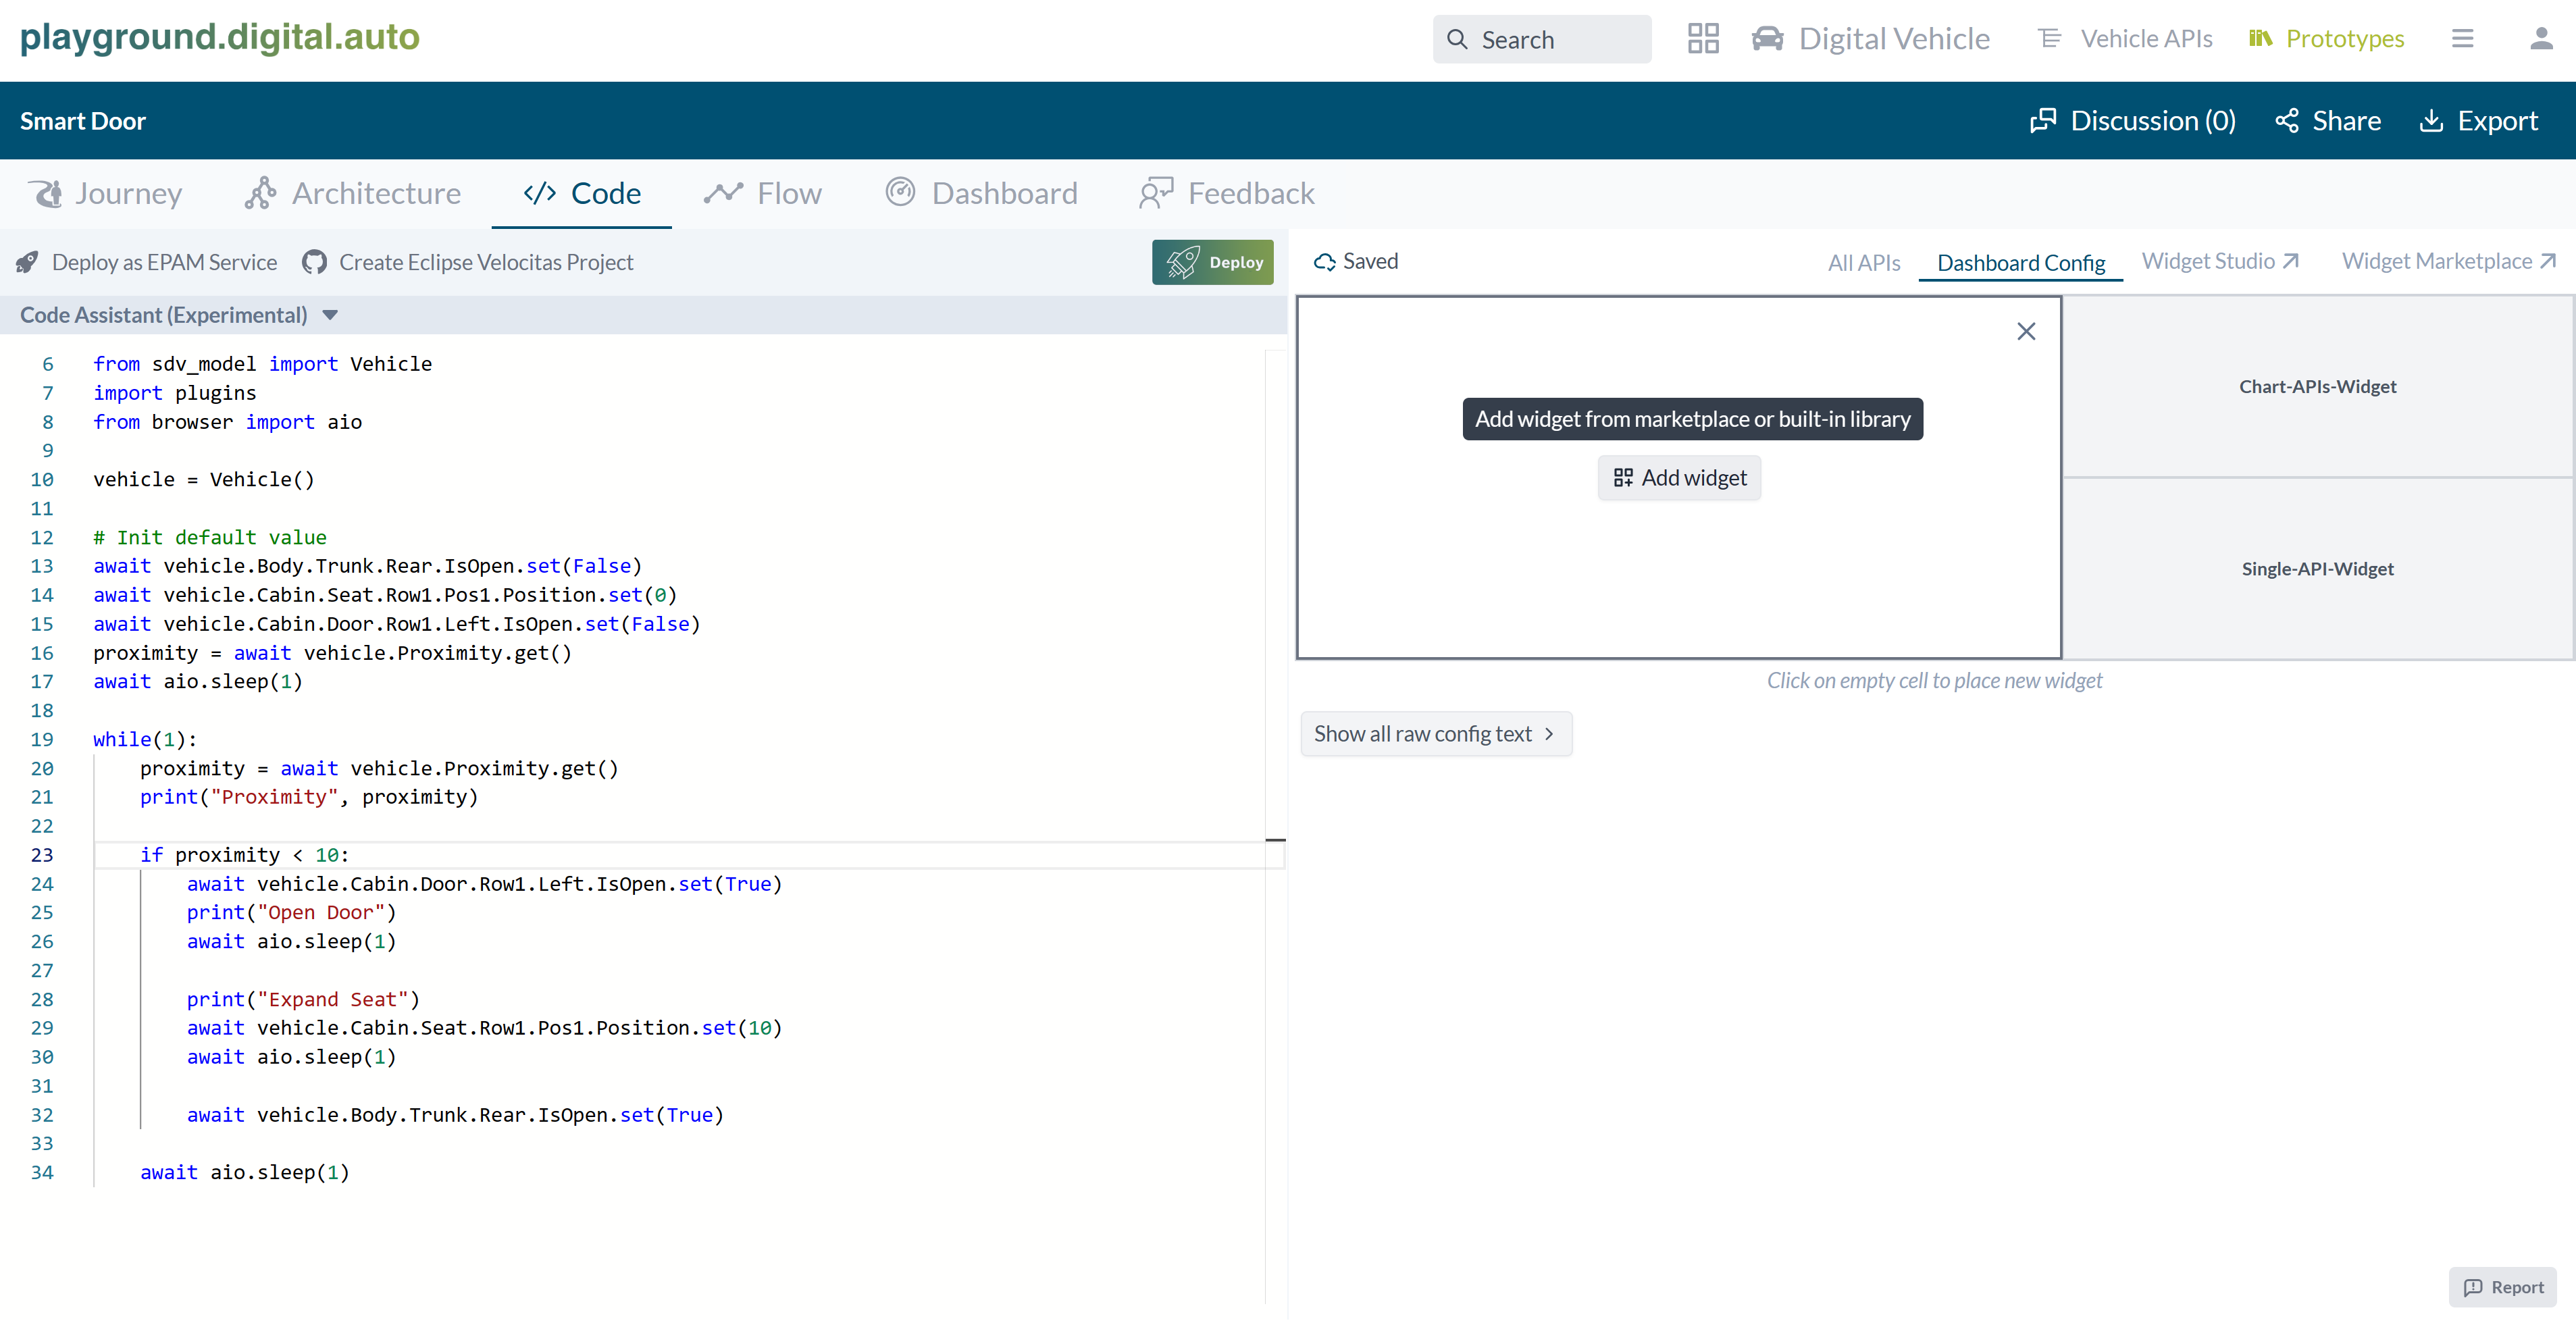
Task: Switch to the Flow tab
Action: [763, 193]
